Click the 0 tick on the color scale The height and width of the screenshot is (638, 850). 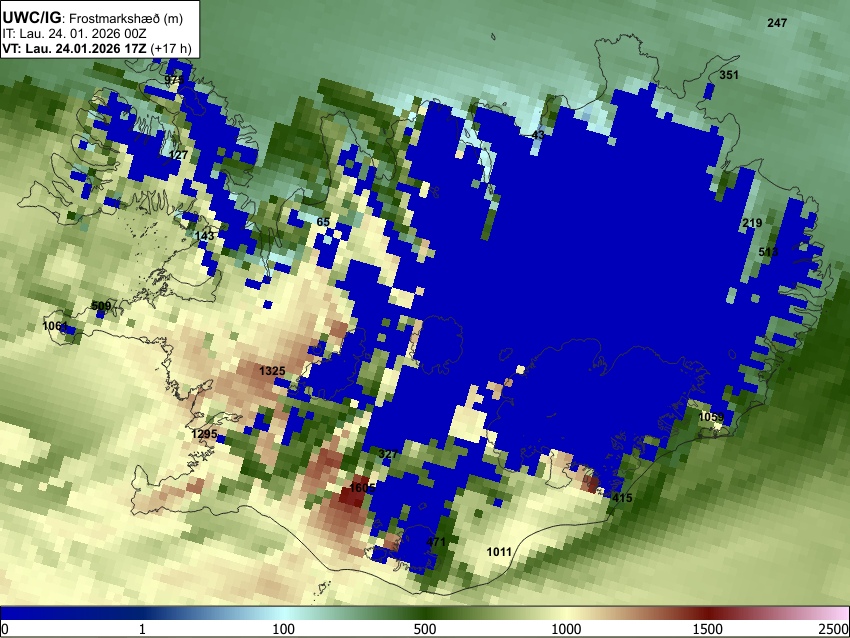pyautogui.click(x=5, y=629)
